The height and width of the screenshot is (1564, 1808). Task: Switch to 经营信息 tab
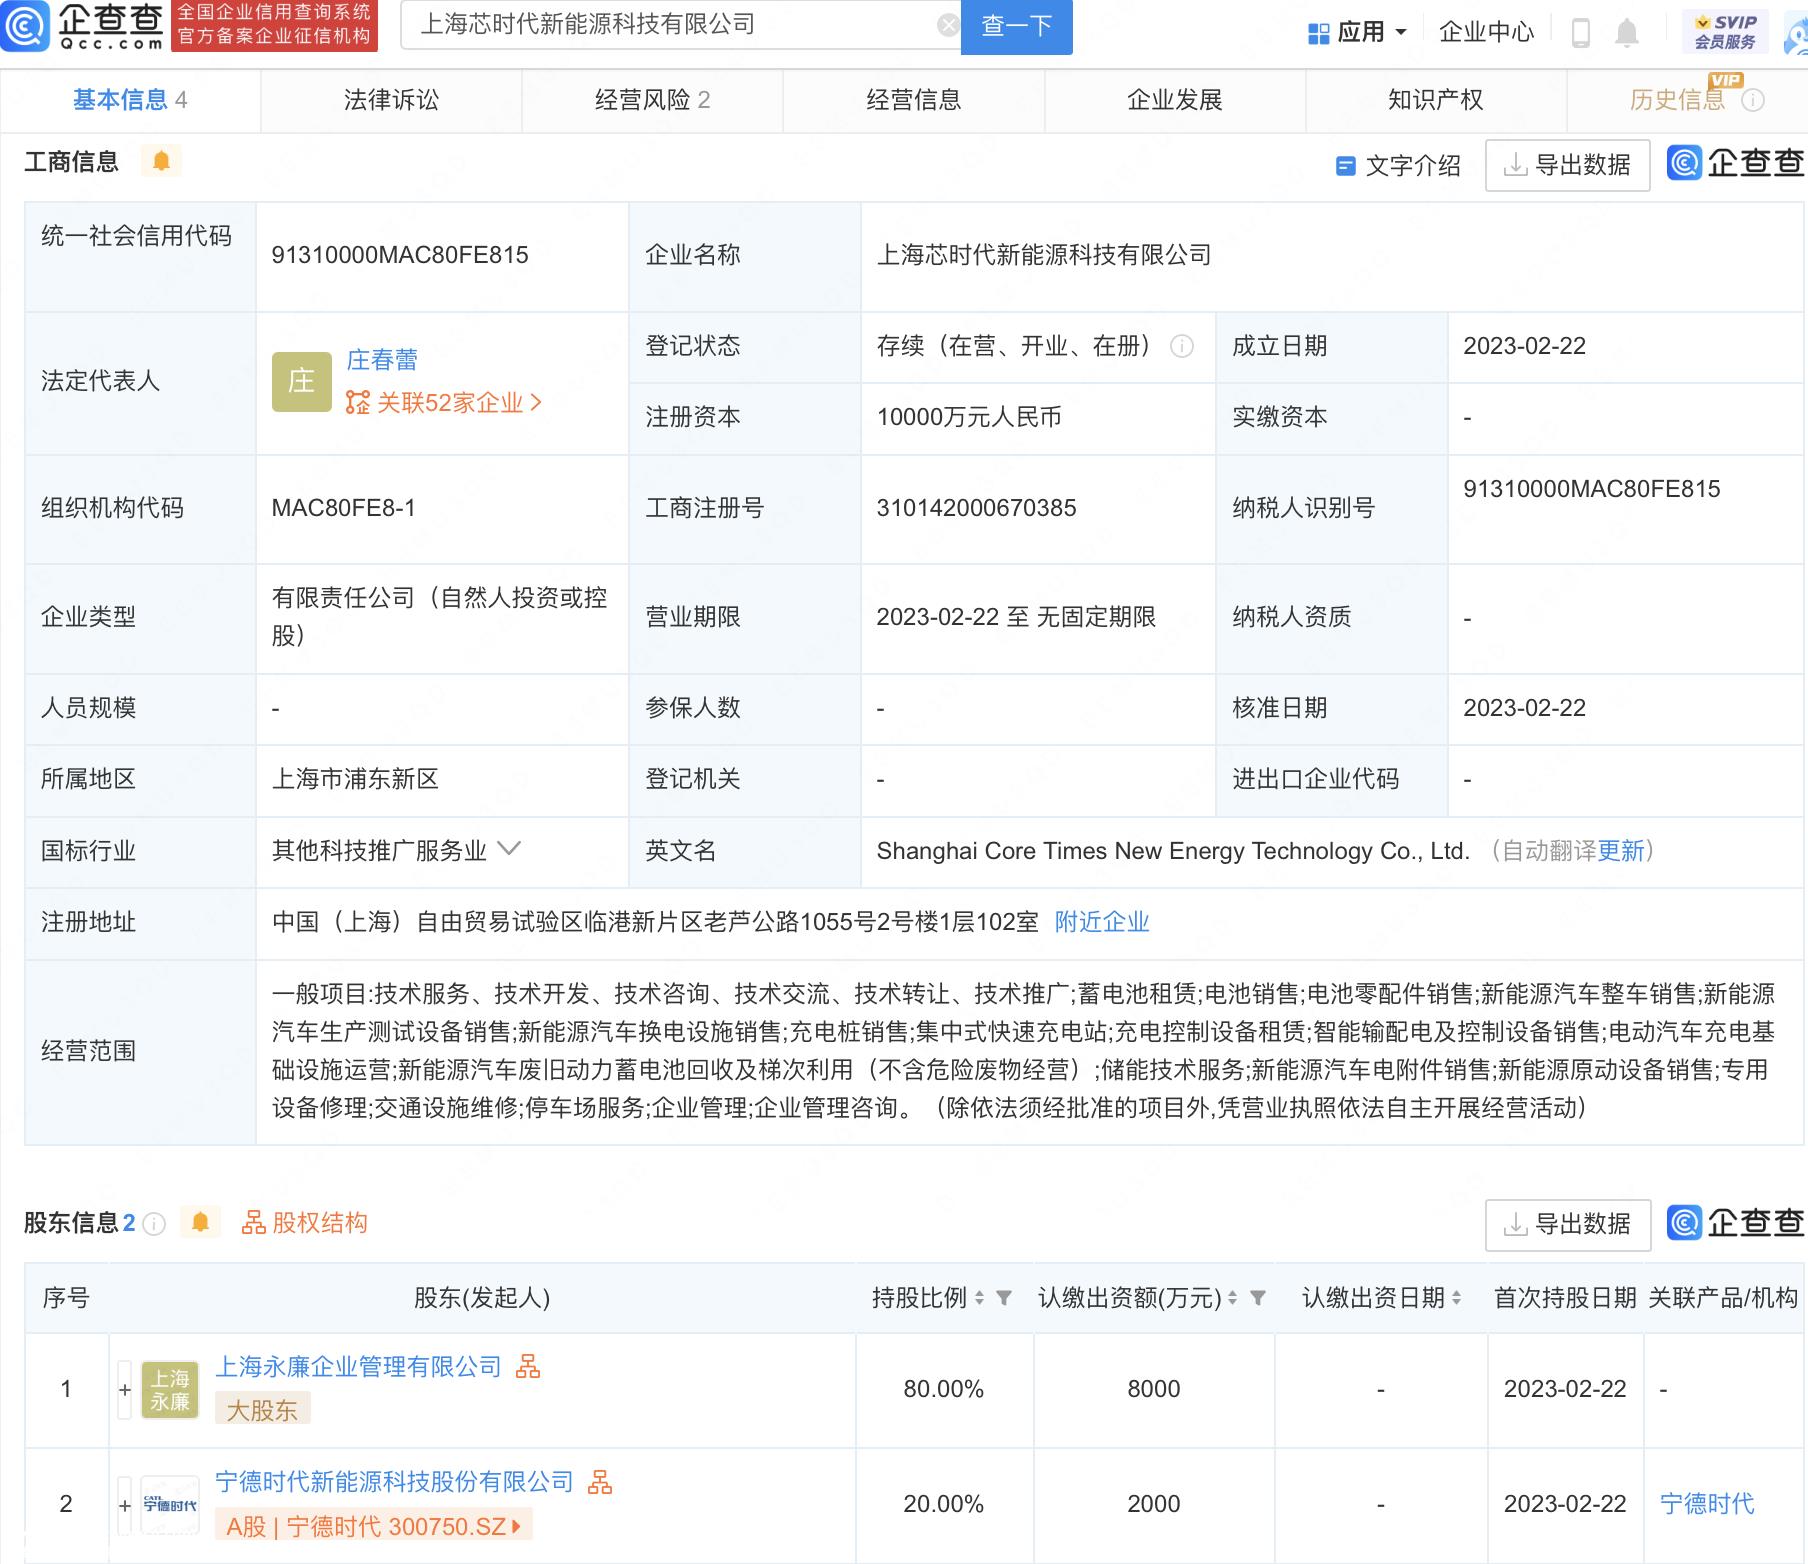pos(914,100)
